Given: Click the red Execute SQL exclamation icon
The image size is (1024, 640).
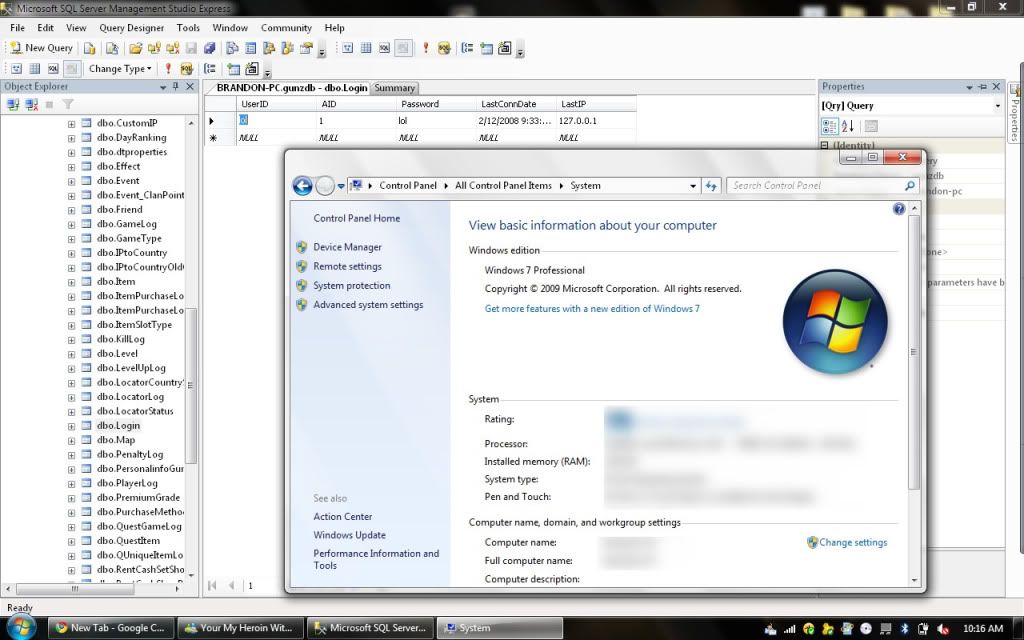Looking at the screenshot, I should coord(168,69).
